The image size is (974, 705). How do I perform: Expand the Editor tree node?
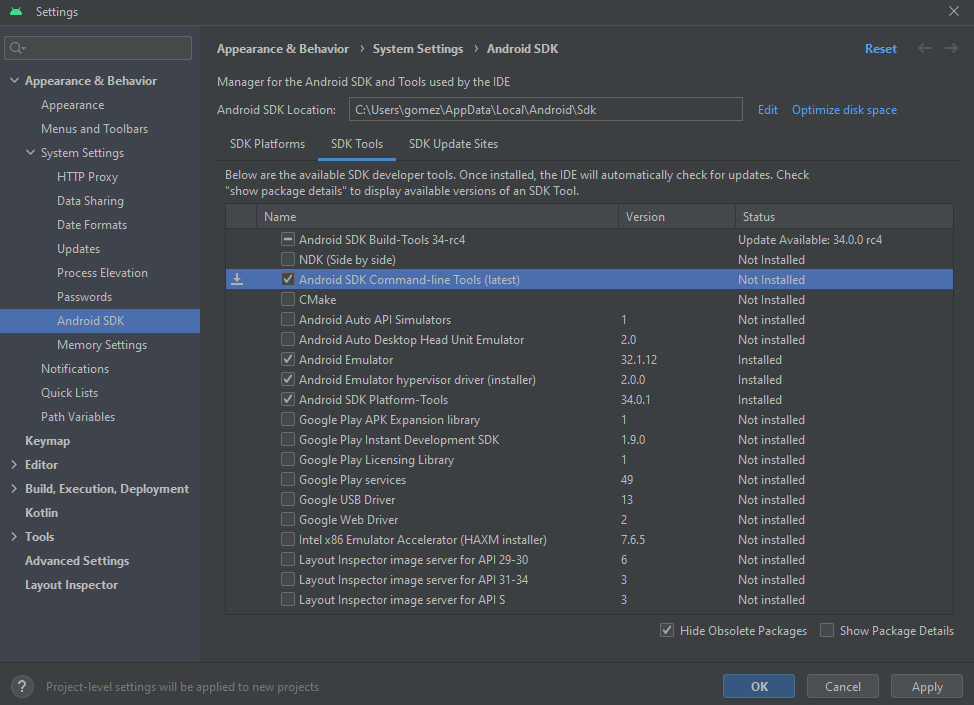pyautogui.click(x=14, y=465)
